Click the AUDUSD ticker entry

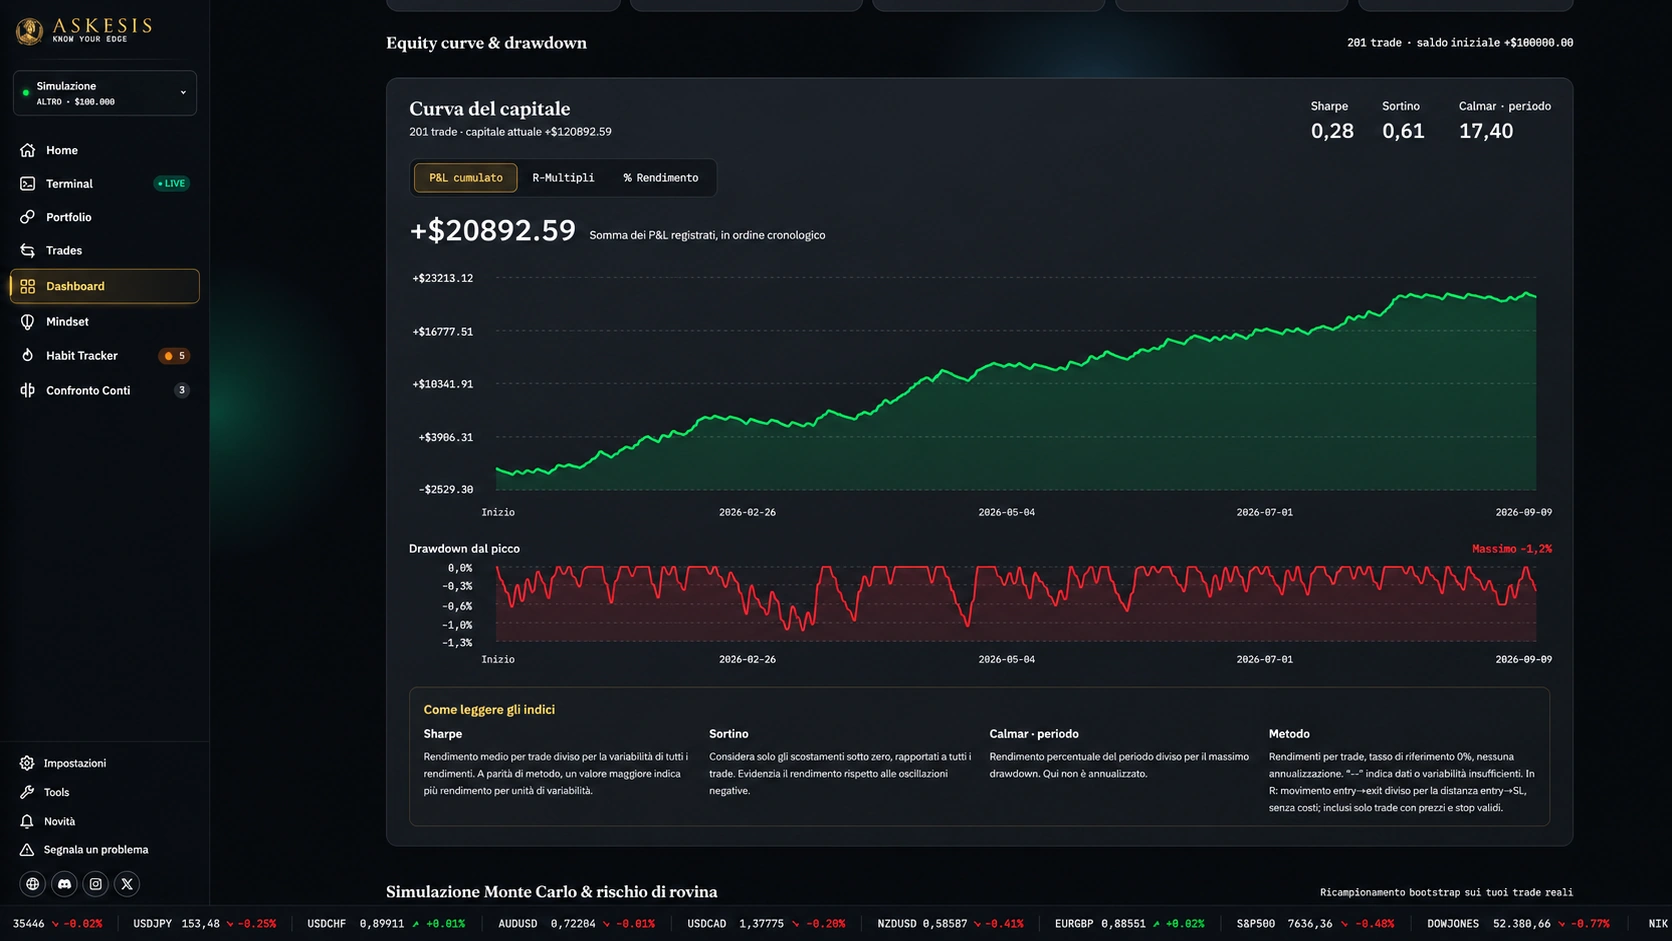point(577,924)
